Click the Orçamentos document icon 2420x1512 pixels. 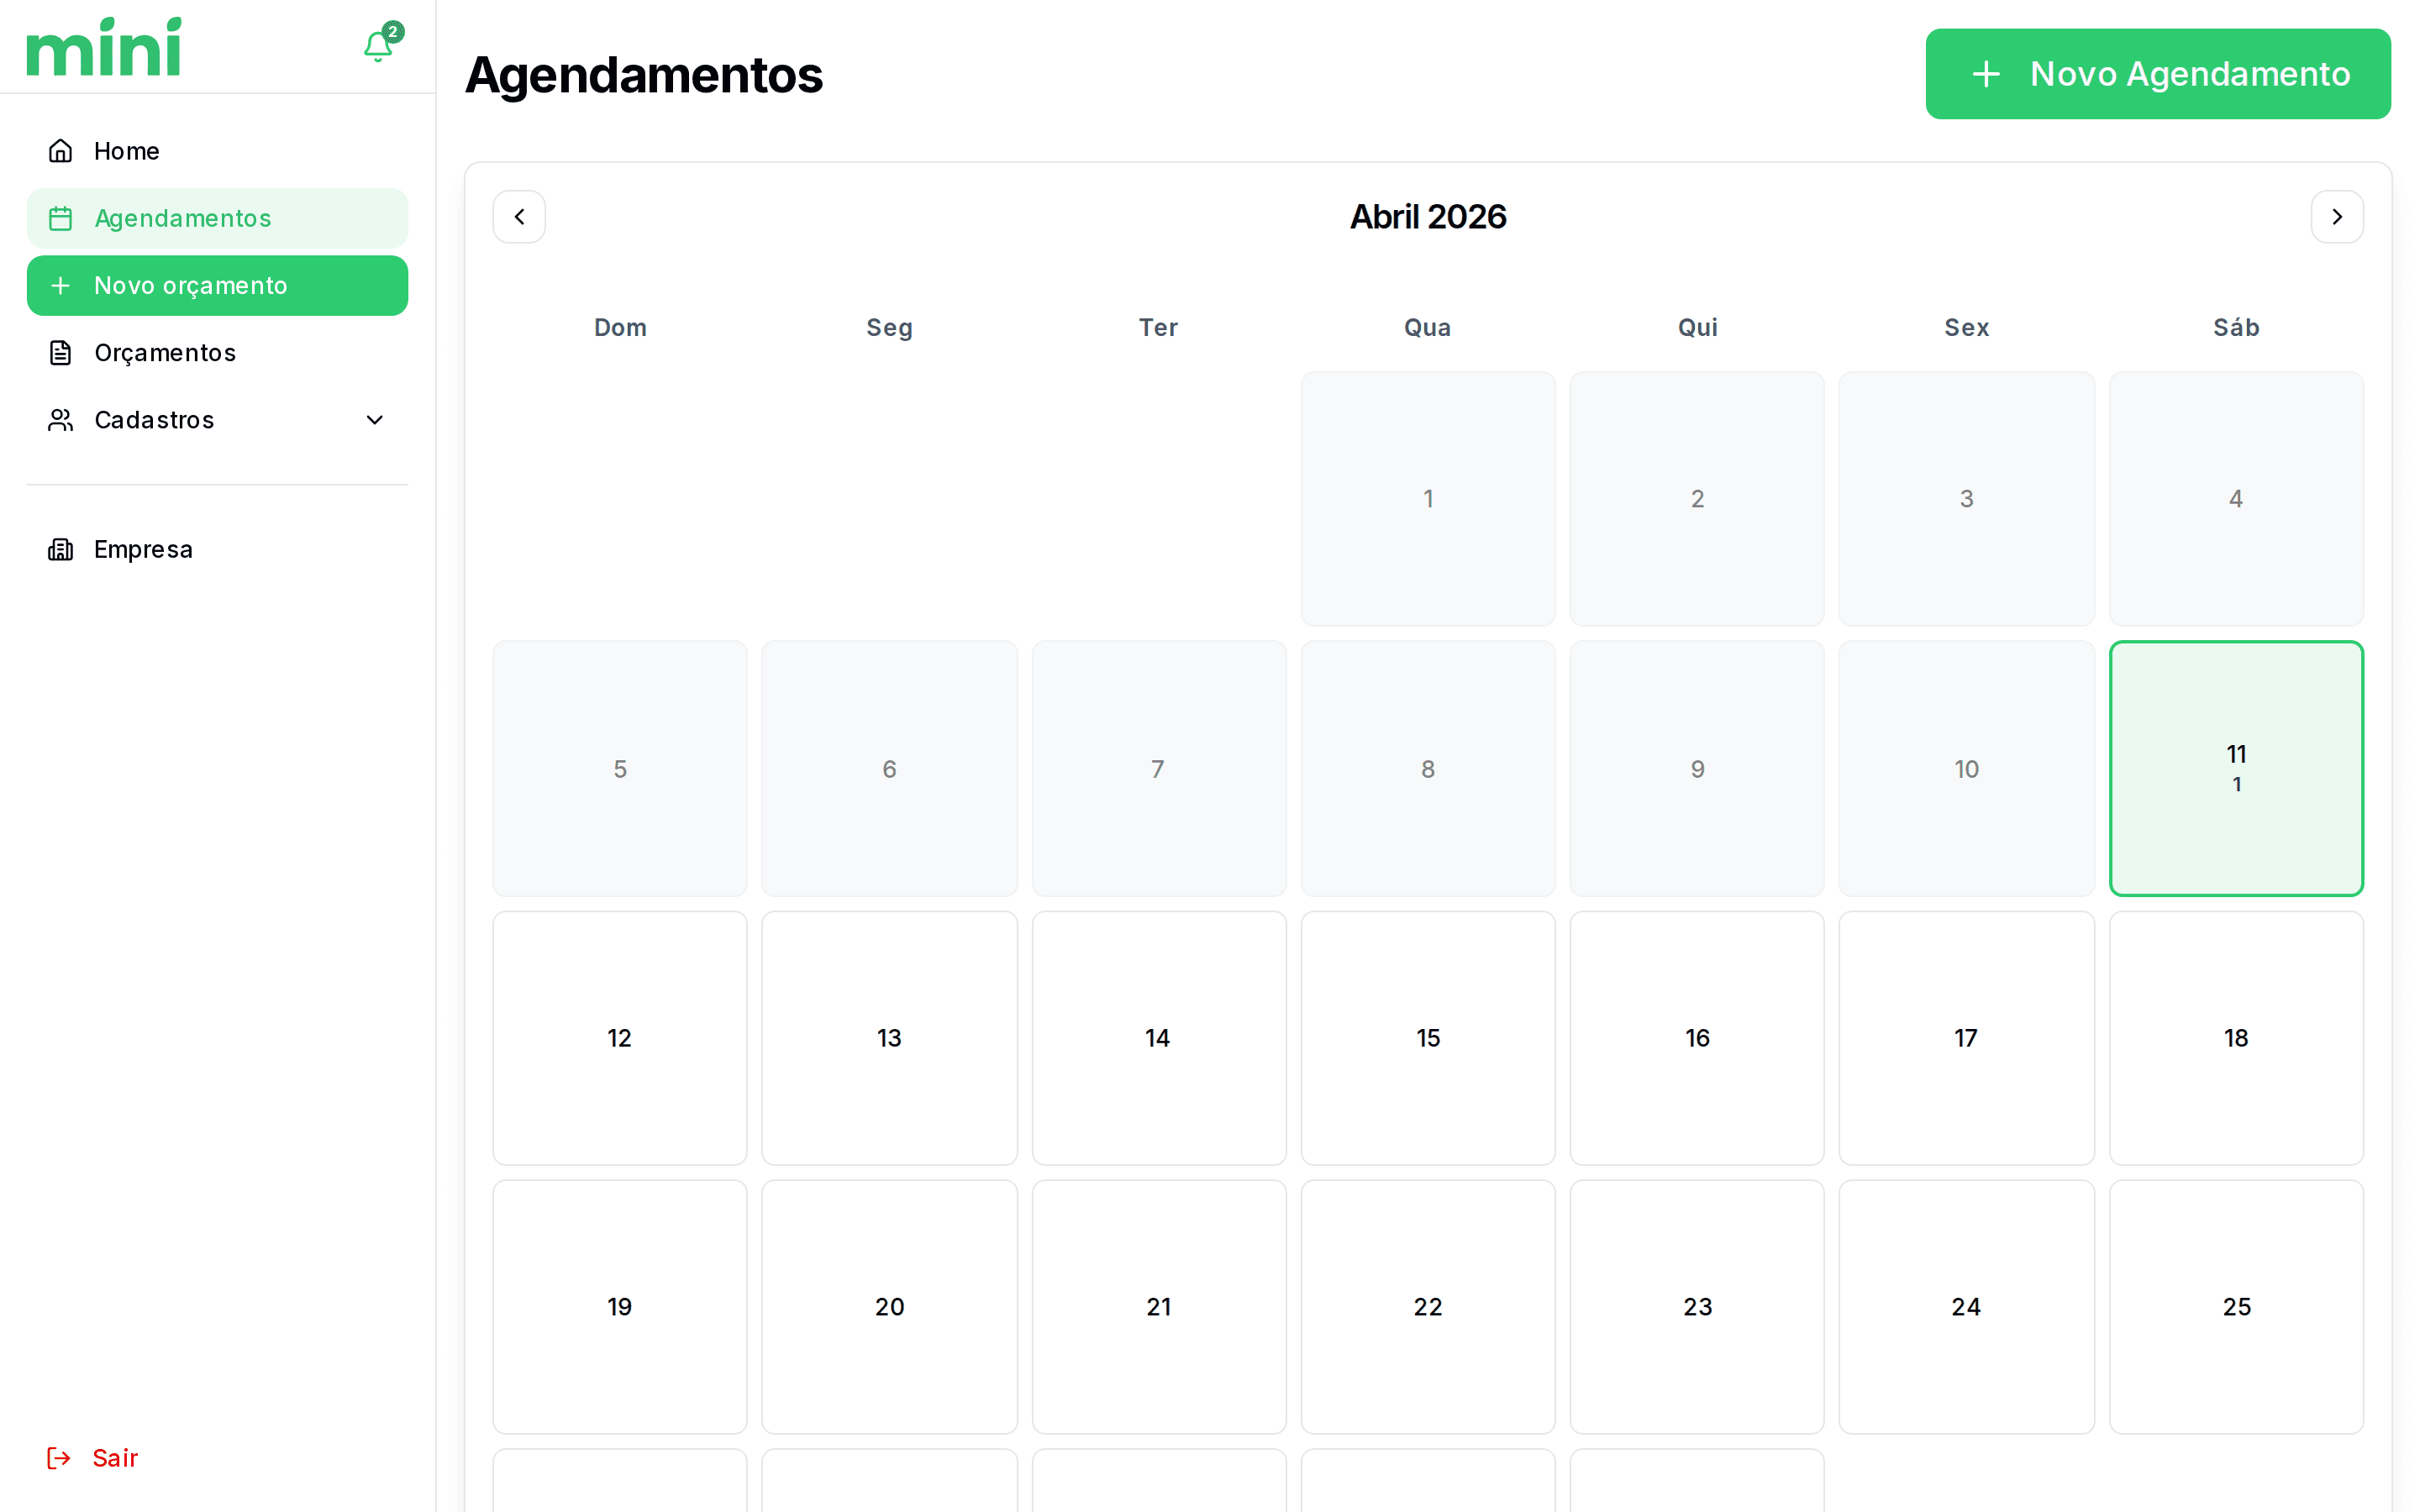coord(61,353)
